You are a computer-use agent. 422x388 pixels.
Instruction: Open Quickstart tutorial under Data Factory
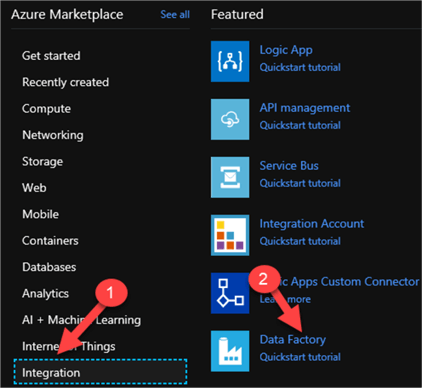pos(300,357)
